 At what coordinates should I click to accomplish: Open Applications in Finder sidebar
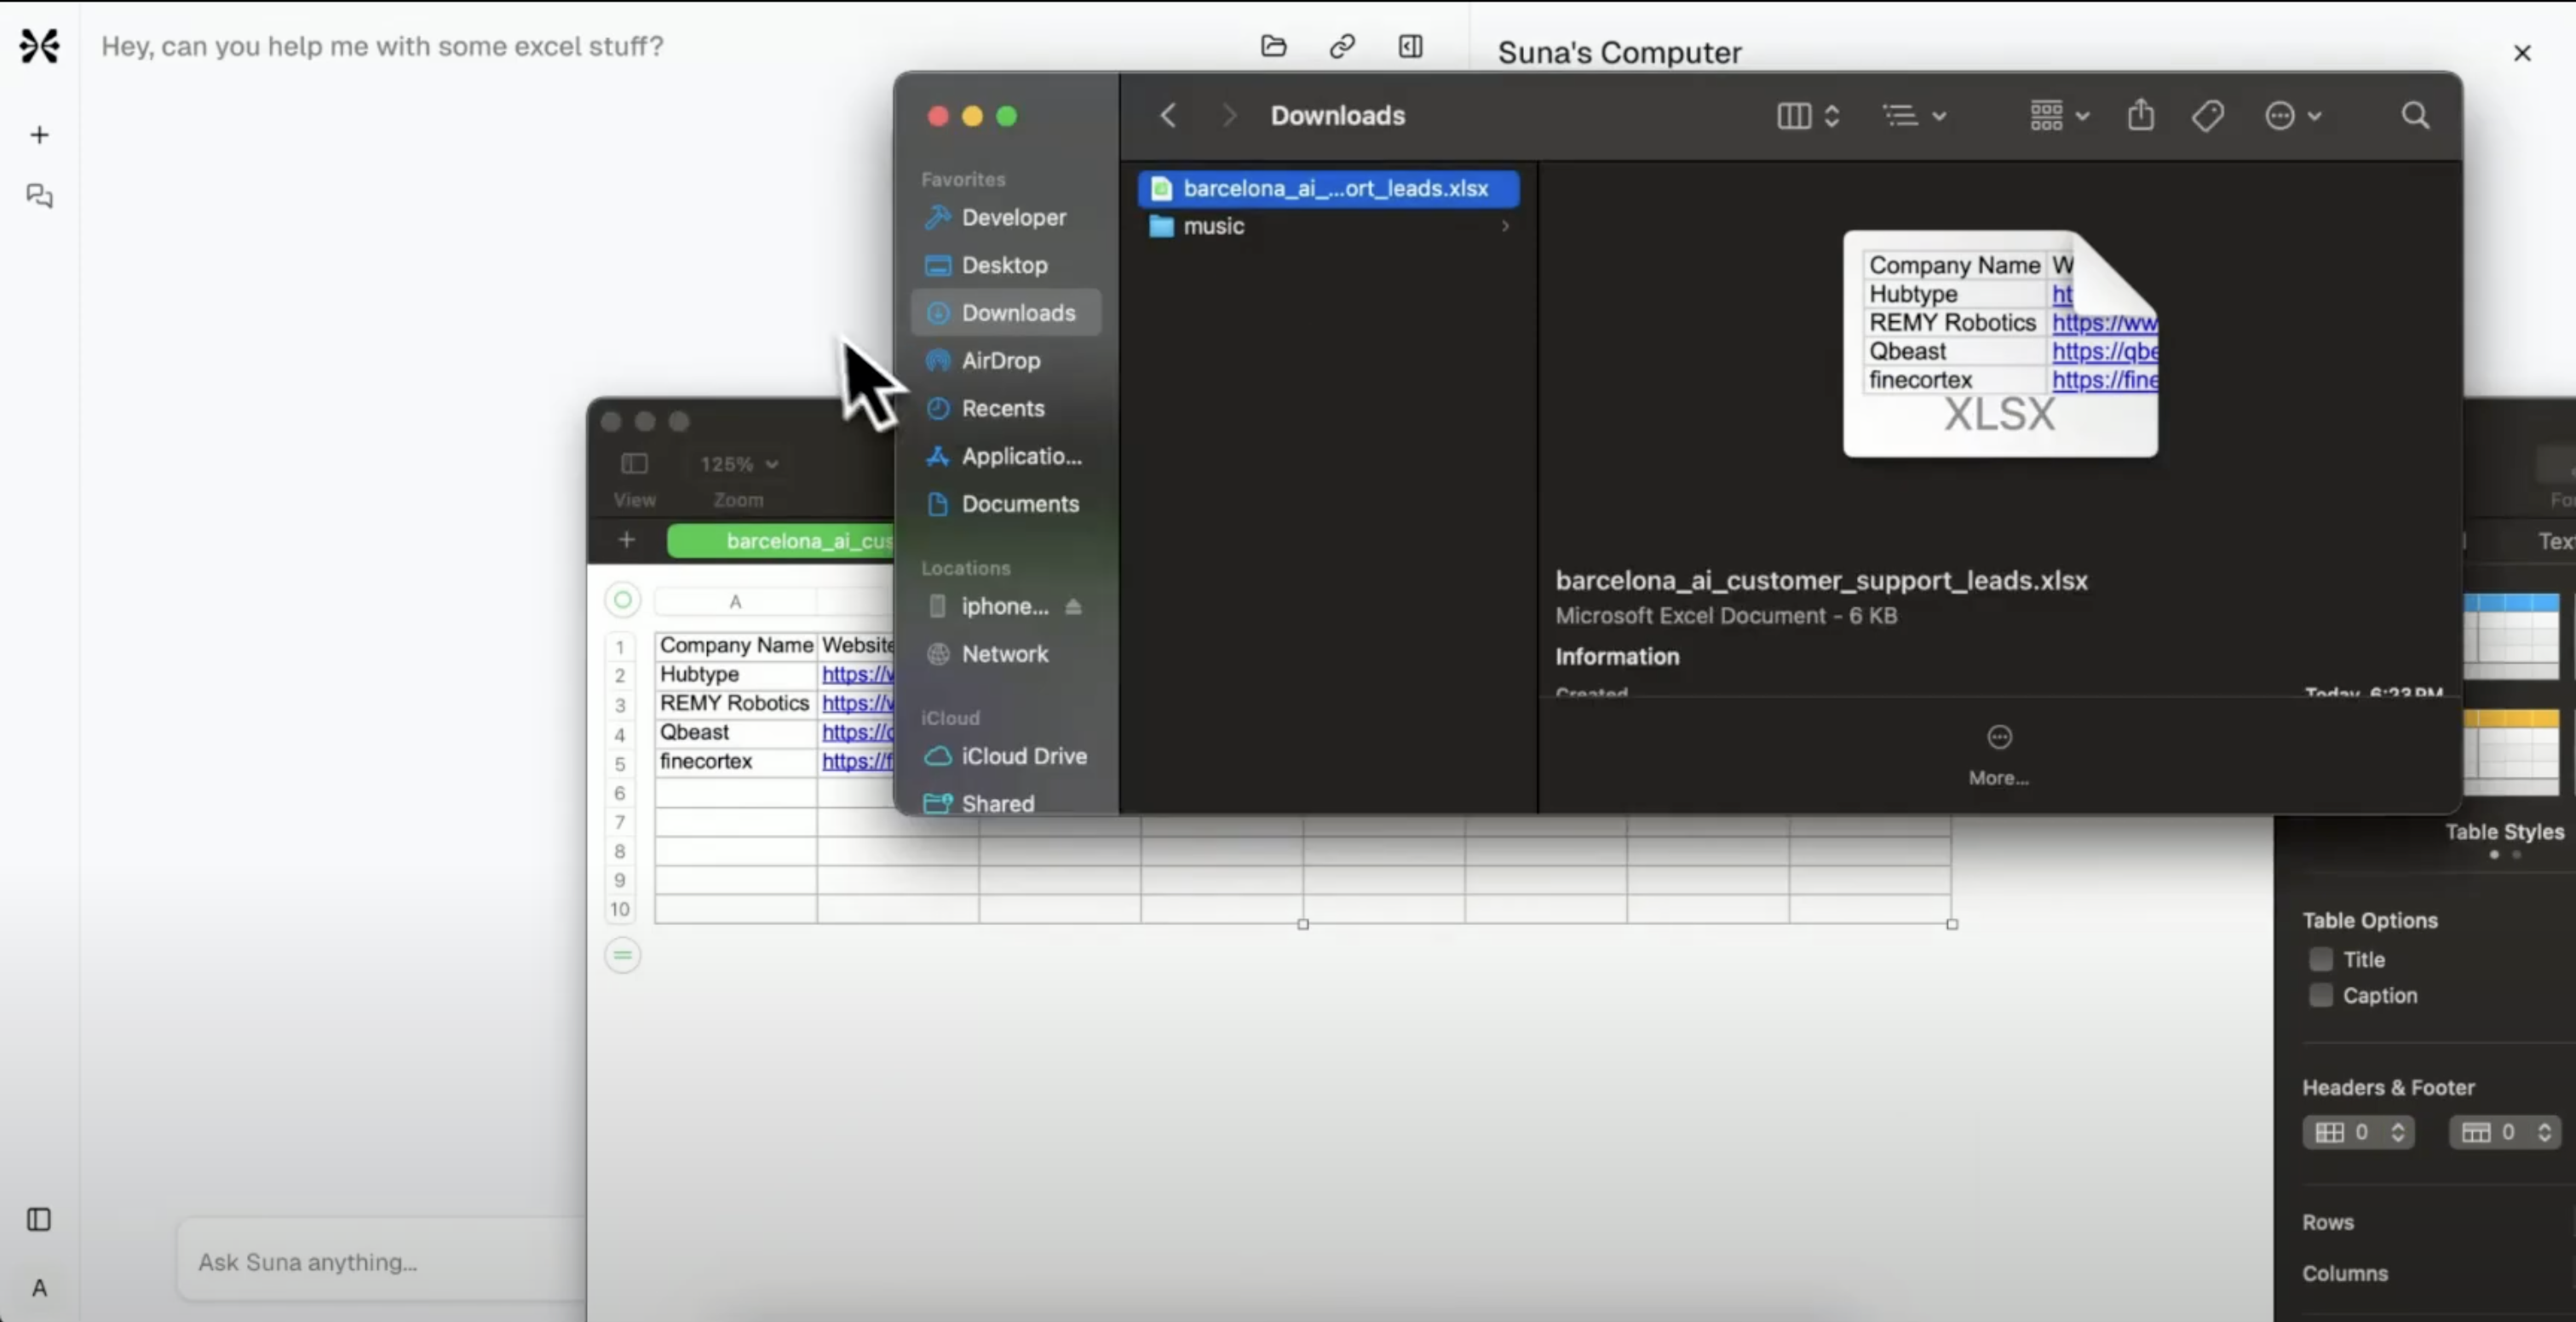pos(1006,456)
